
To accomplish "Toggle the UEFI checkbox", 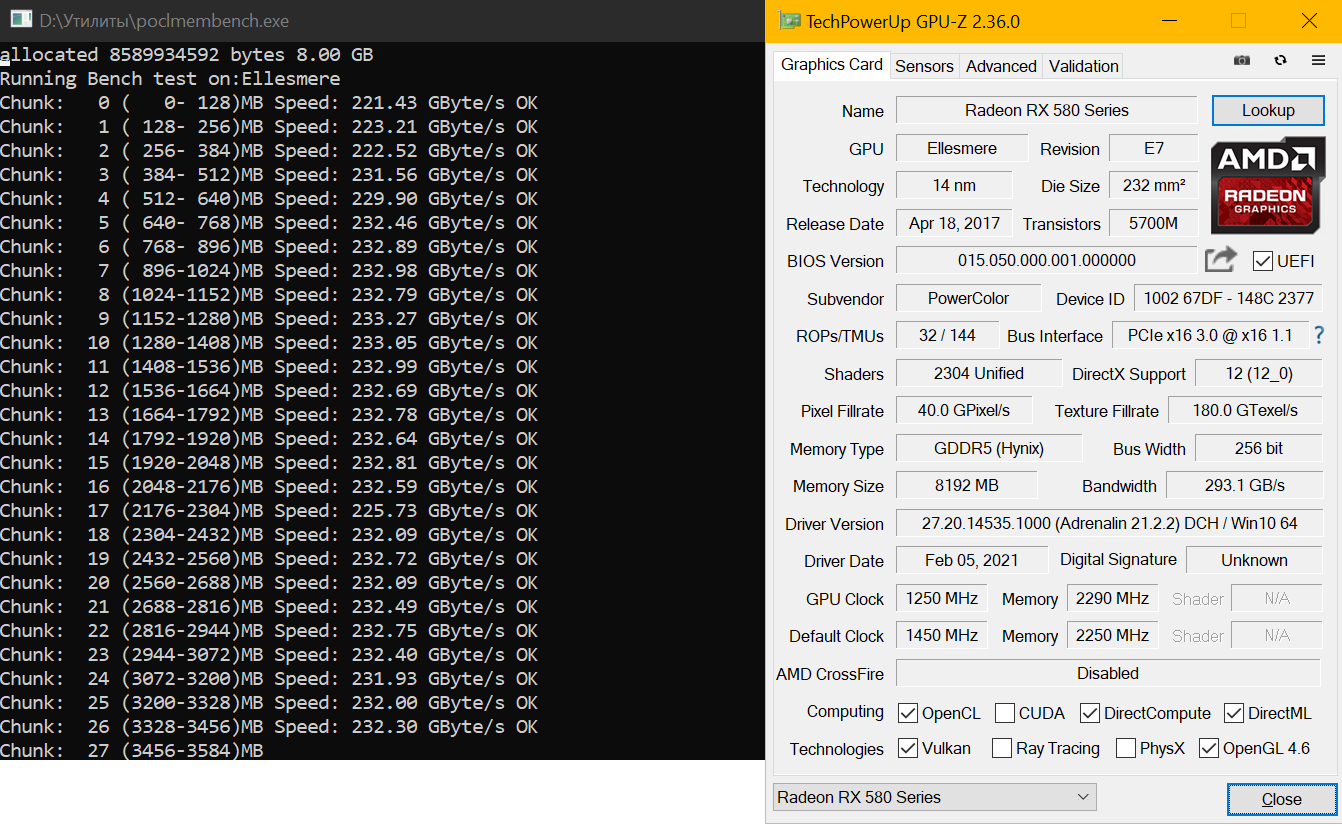I will pyautogui.click(x=1262, y=261).
